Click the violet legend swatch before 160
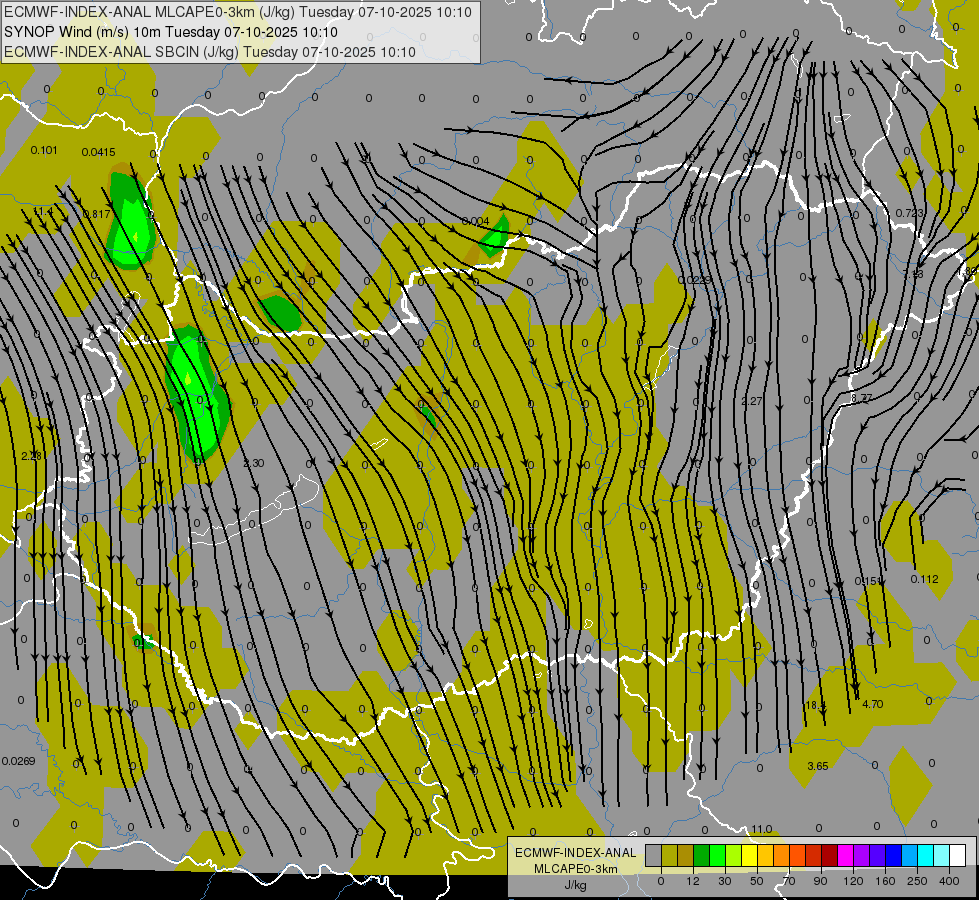Viewport: 979px width, 900px height. coord(878,856)
